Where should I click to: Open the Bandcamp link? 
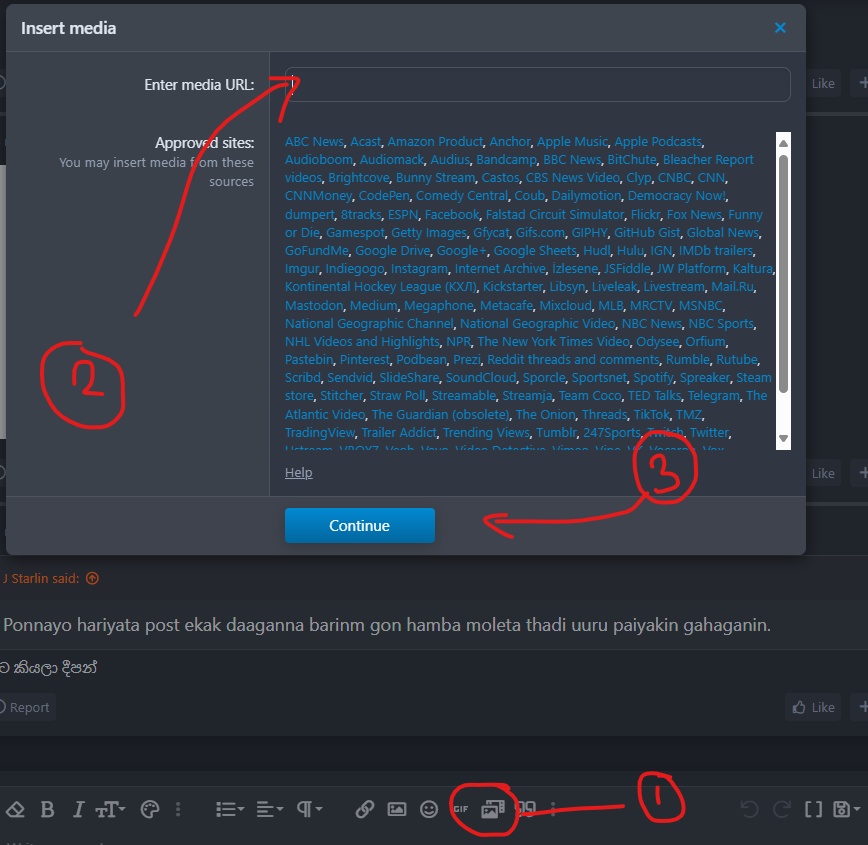[507, 159]
